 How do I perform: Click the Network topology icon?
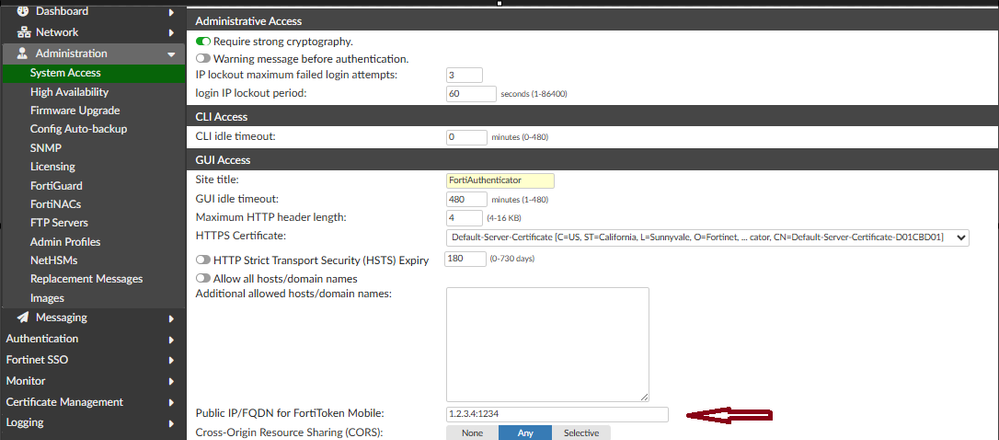(x=22, y=32)
